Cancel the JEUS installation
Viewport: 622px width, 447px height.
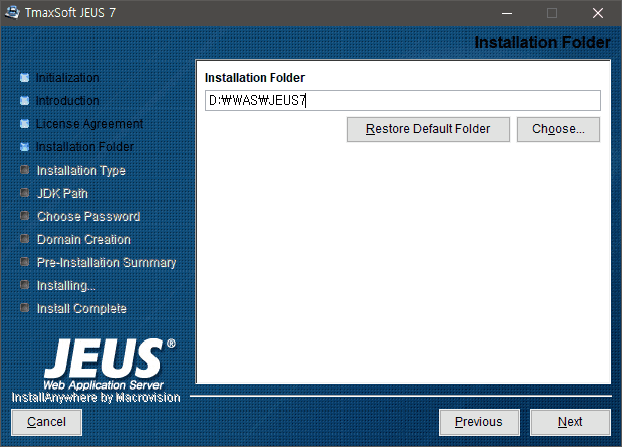tap(46, 422)
